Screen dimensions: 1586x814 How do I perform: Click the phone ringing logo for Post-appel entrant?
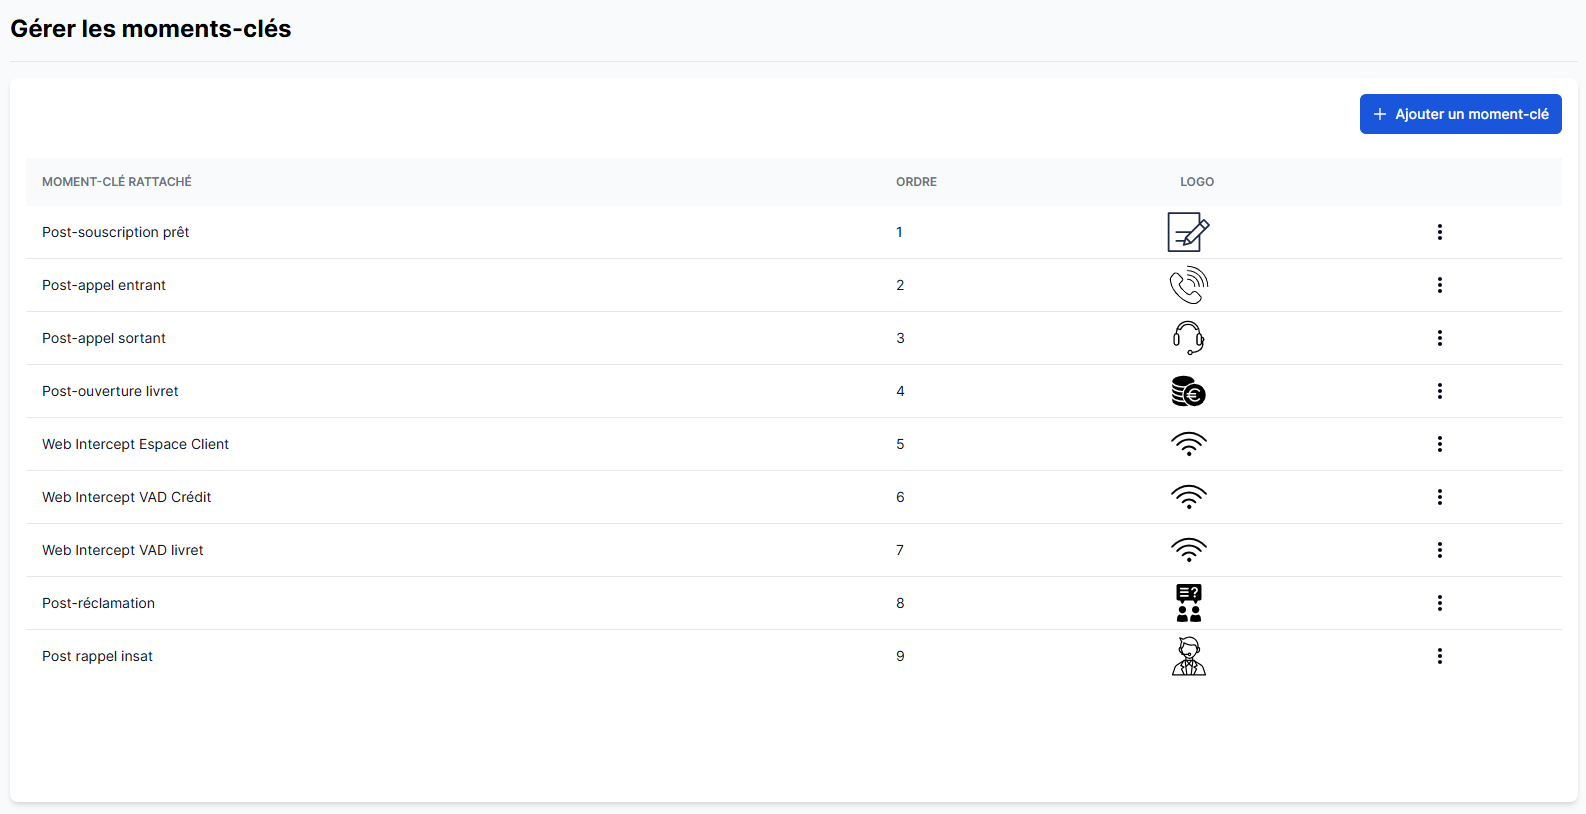pyautogui.click(x=1188, y=285)
